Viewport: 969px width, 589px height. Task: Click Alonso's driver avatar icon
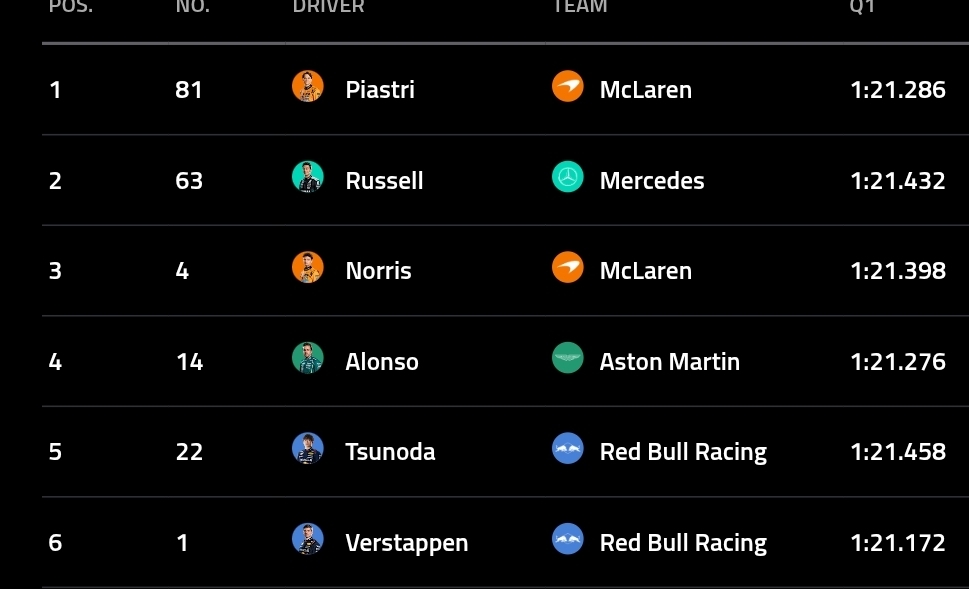(308, 359)
